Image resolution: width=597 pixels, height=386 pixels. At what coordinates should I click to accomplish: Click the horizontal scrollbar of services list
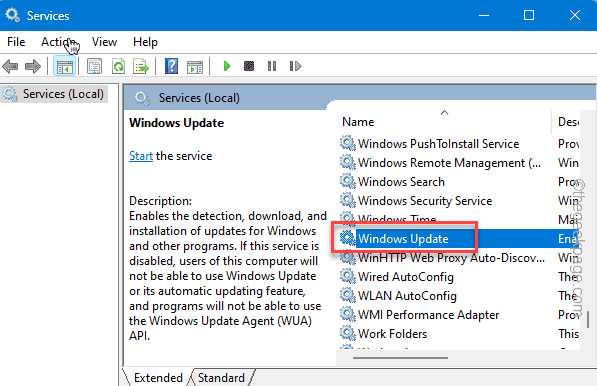pos(400,358)
